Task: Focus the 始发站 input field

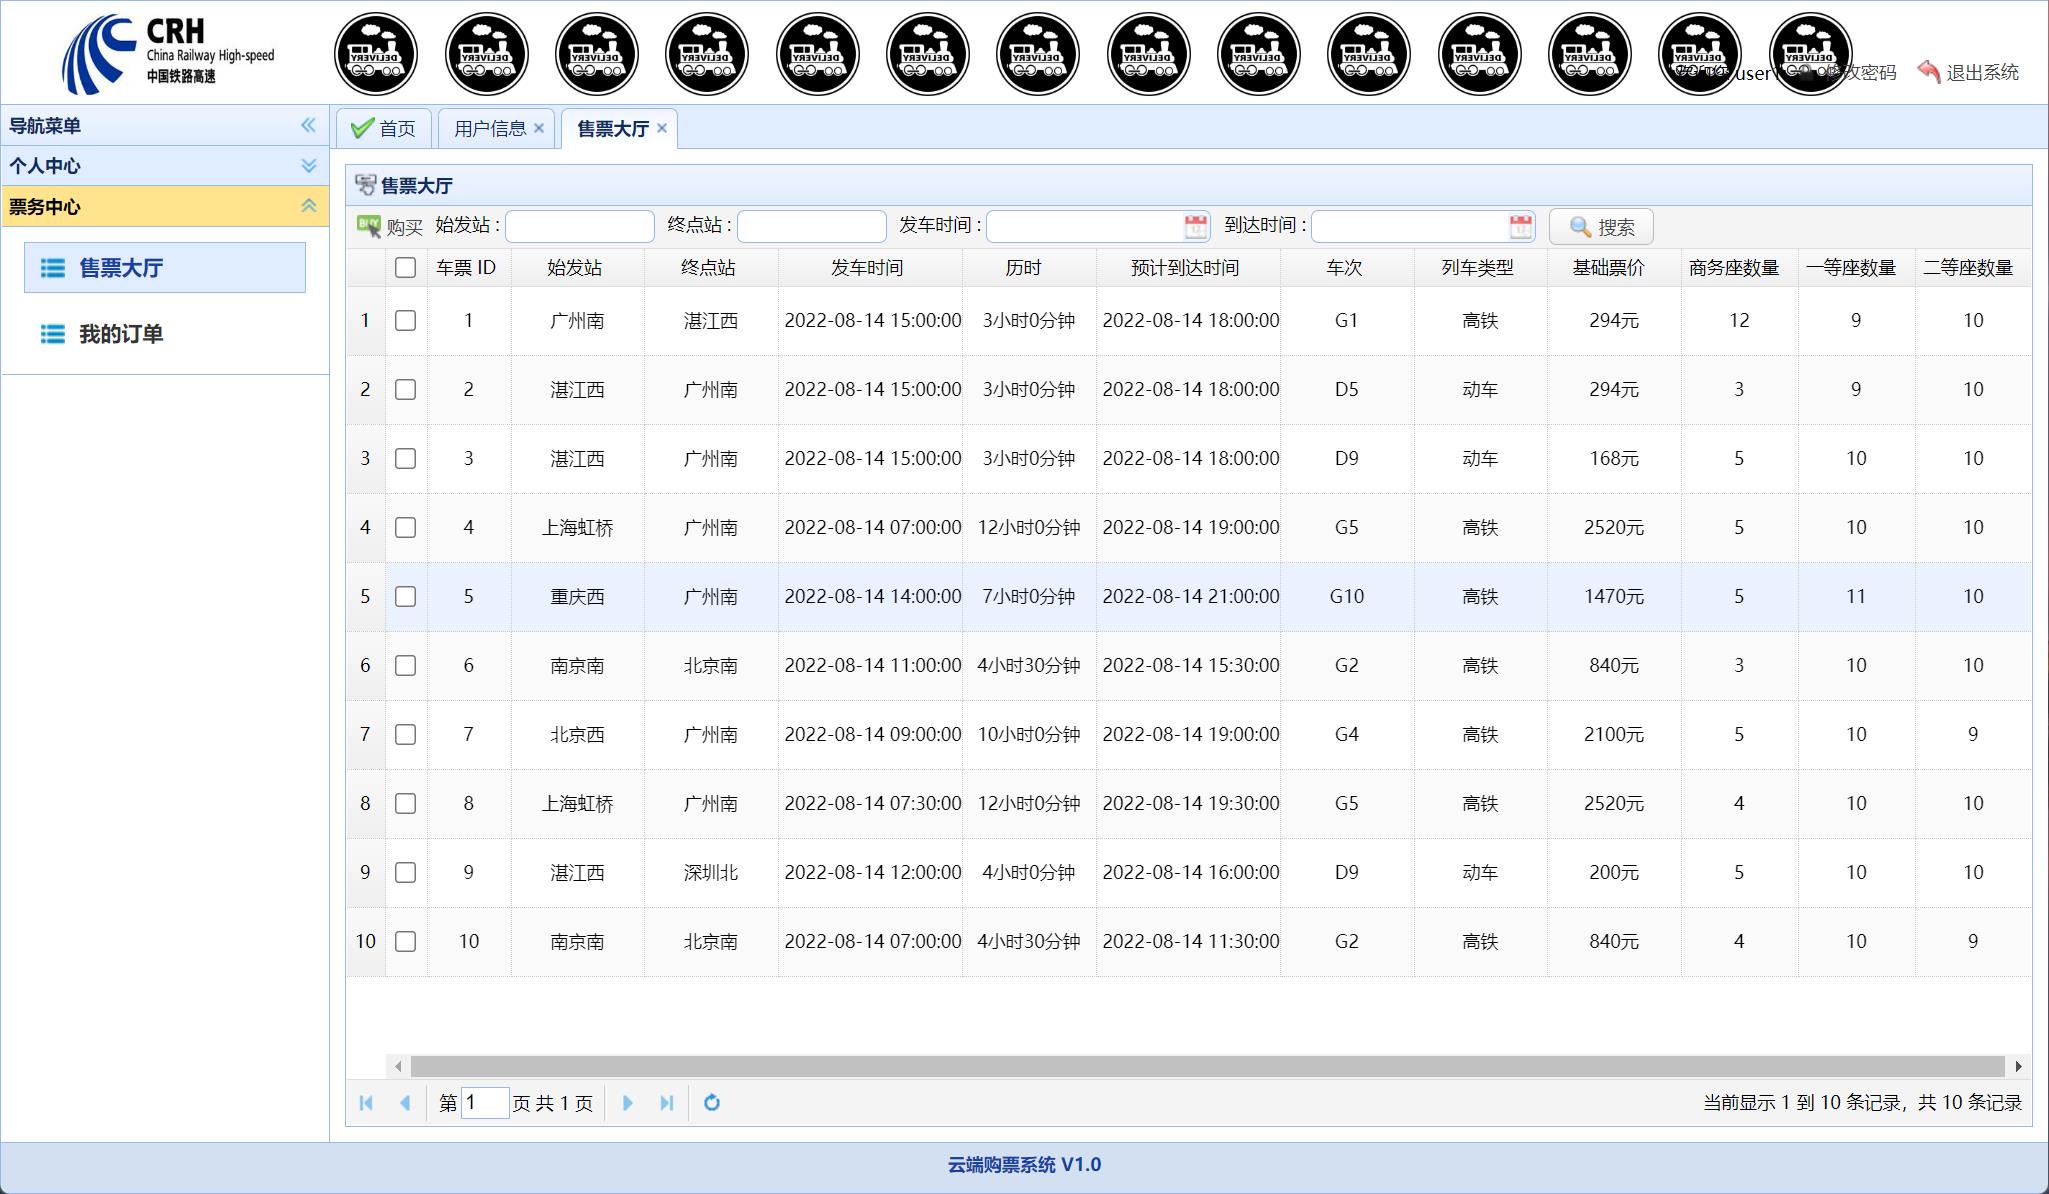Action: coord(580,227)
